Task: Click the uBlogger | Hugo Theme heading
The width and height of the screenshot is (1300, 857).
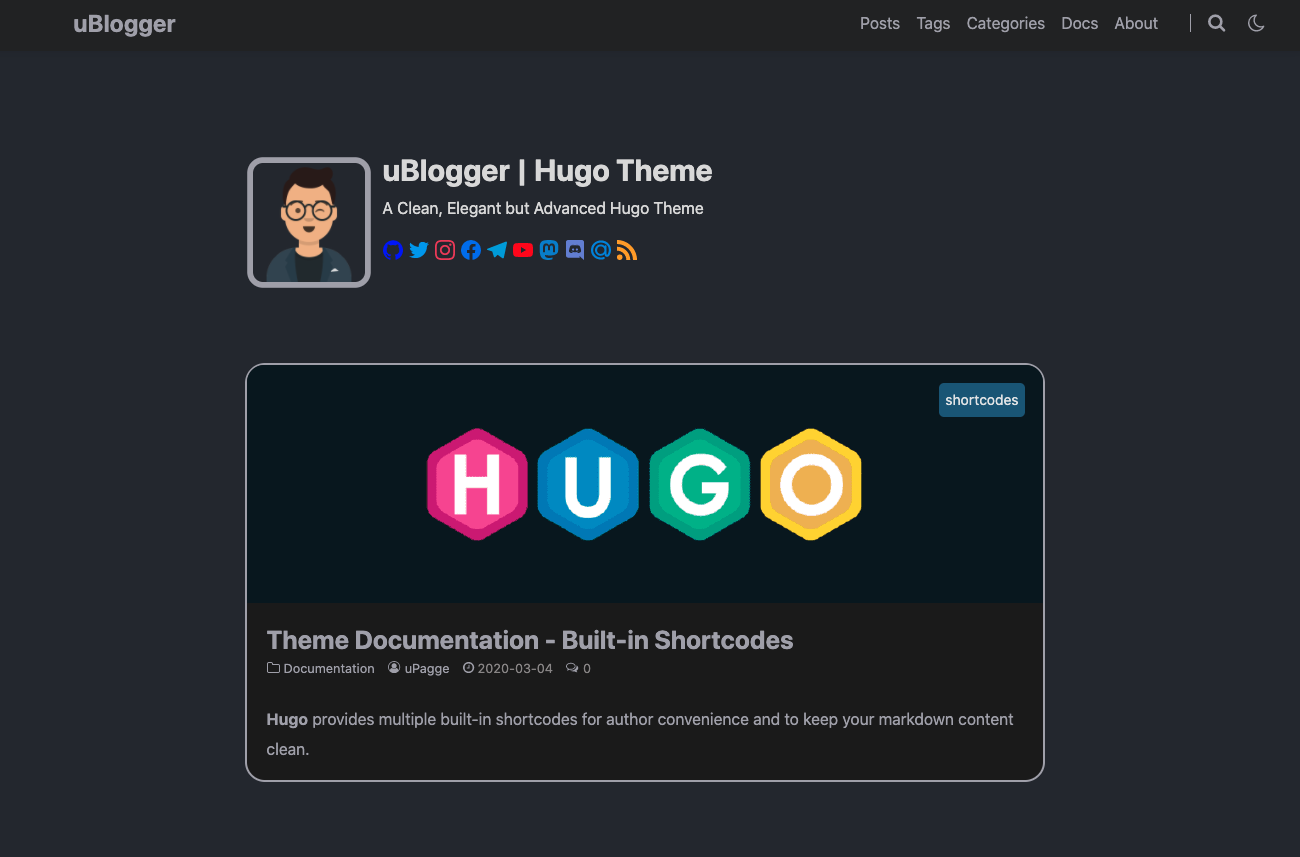Action: [547, 171]
